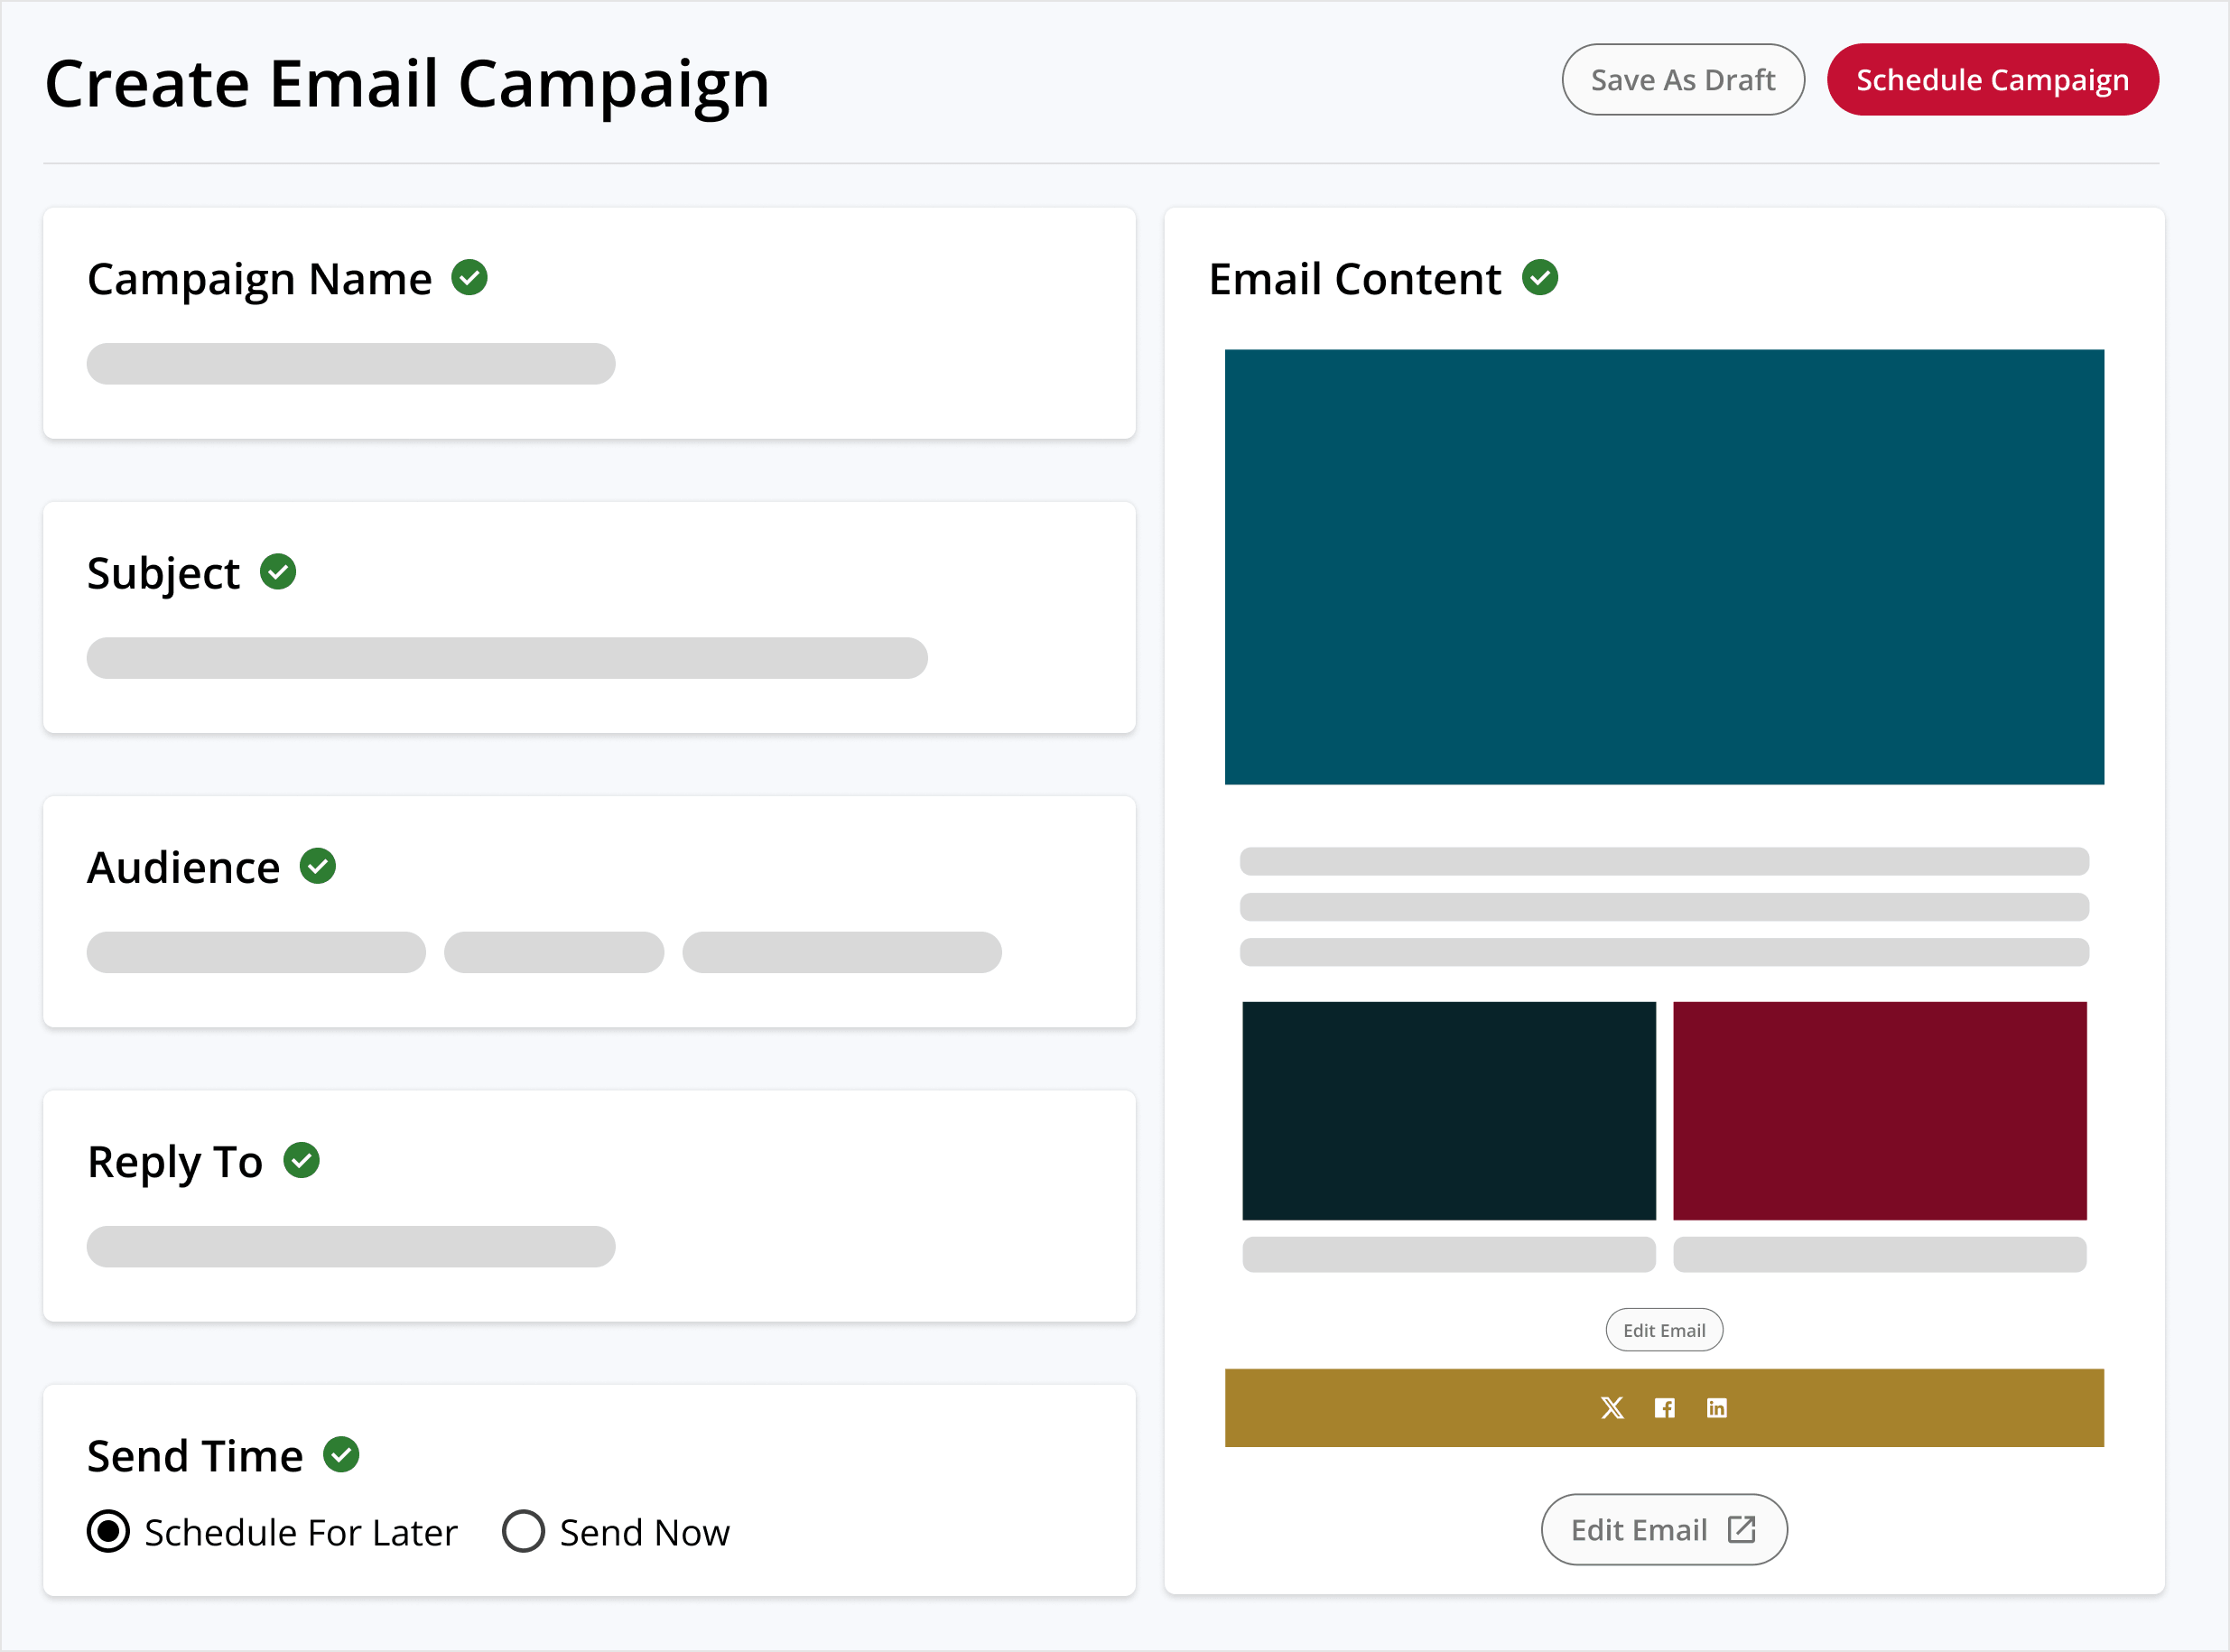Click the last Audience tag pill
The height and width of the screenshot is (1652, 2230).
tap(842, 952)
